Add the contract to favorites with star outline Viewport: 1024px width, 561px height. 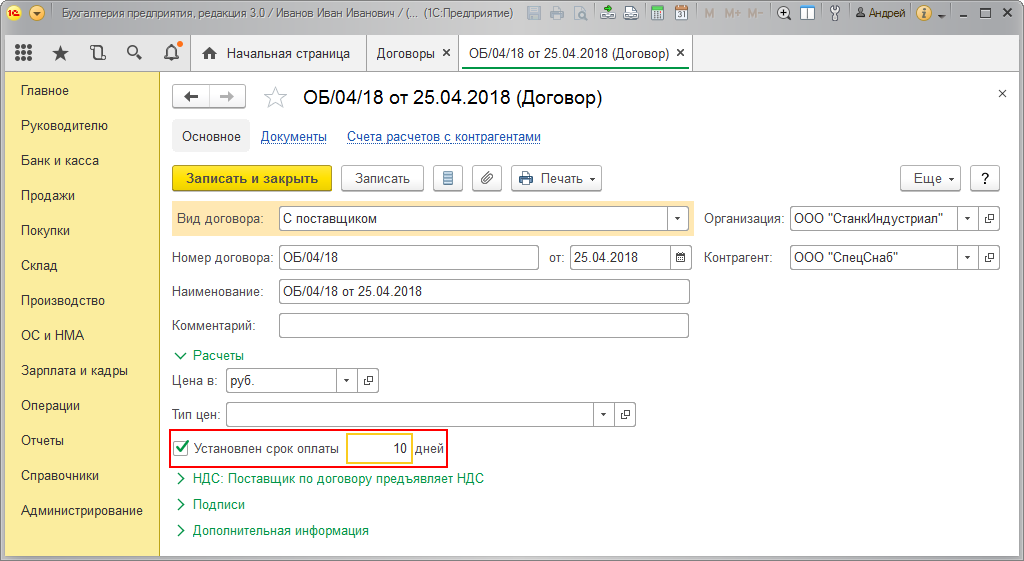(275, 97)
